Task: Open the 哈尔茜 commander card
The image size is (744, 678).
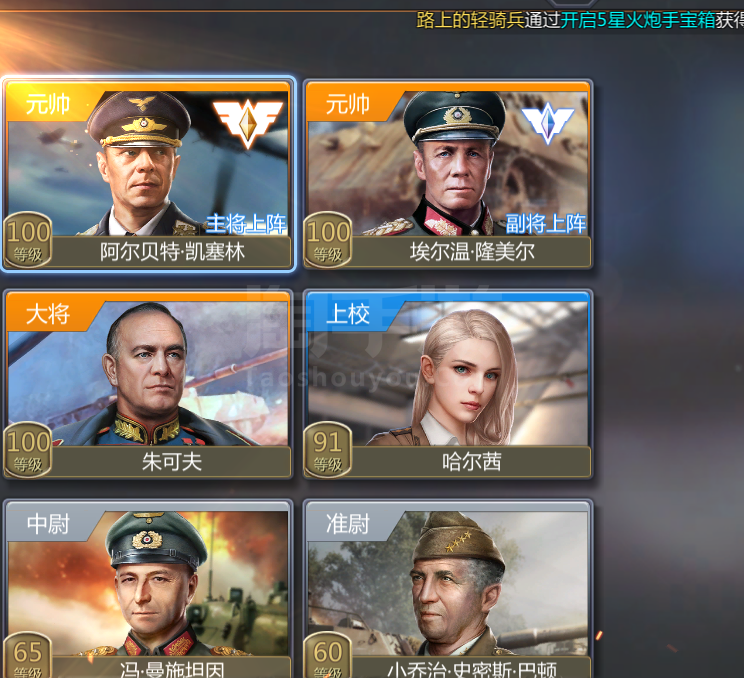Action: click(x=448, y=384)
